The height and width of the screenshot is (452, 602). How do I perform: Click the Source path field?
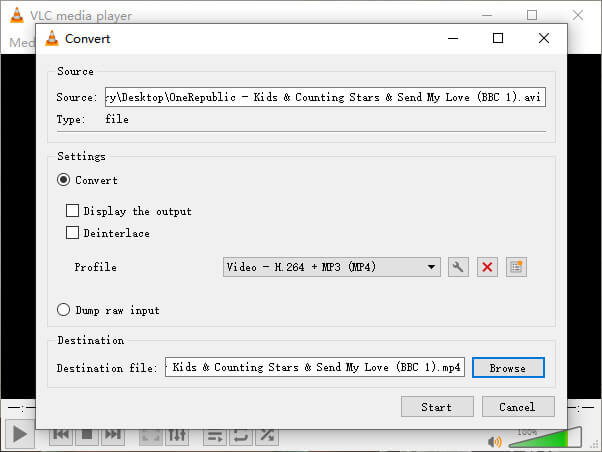pos(325,97)
